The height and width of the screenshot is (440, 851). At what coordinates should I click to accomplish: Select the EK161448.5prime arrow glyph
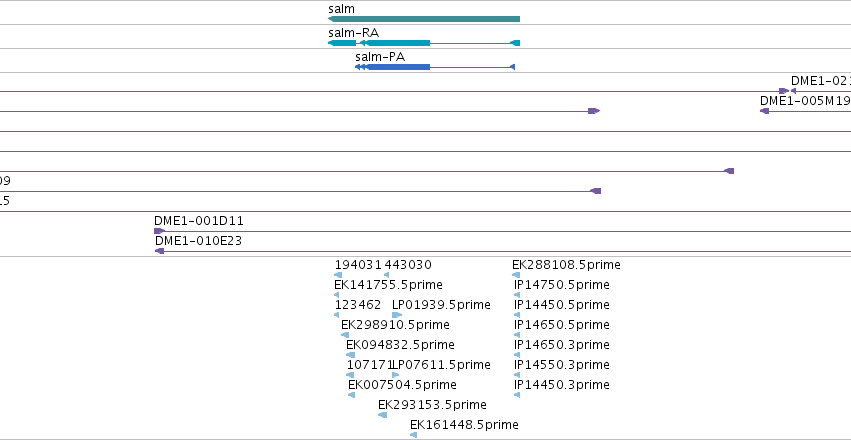(413, 435)
